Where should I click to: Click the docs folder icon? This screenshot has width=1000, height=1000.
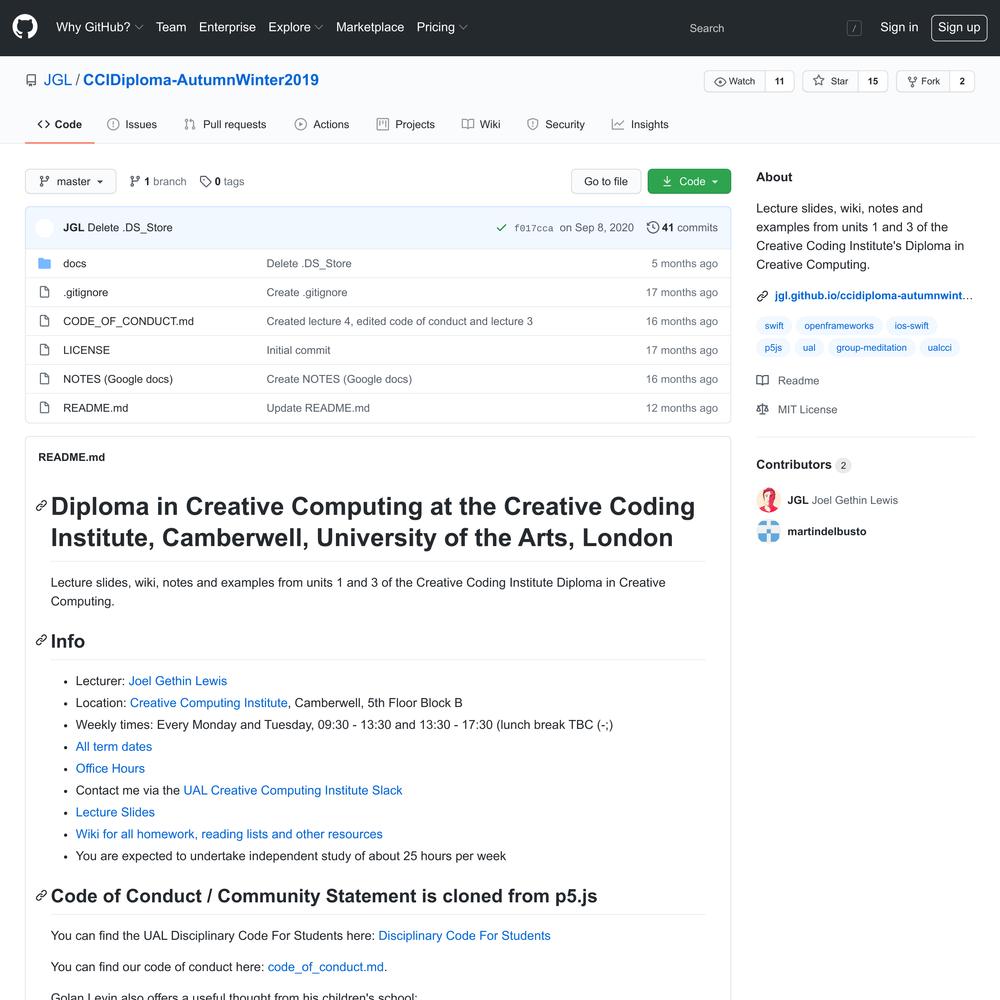tap(44, 263)
